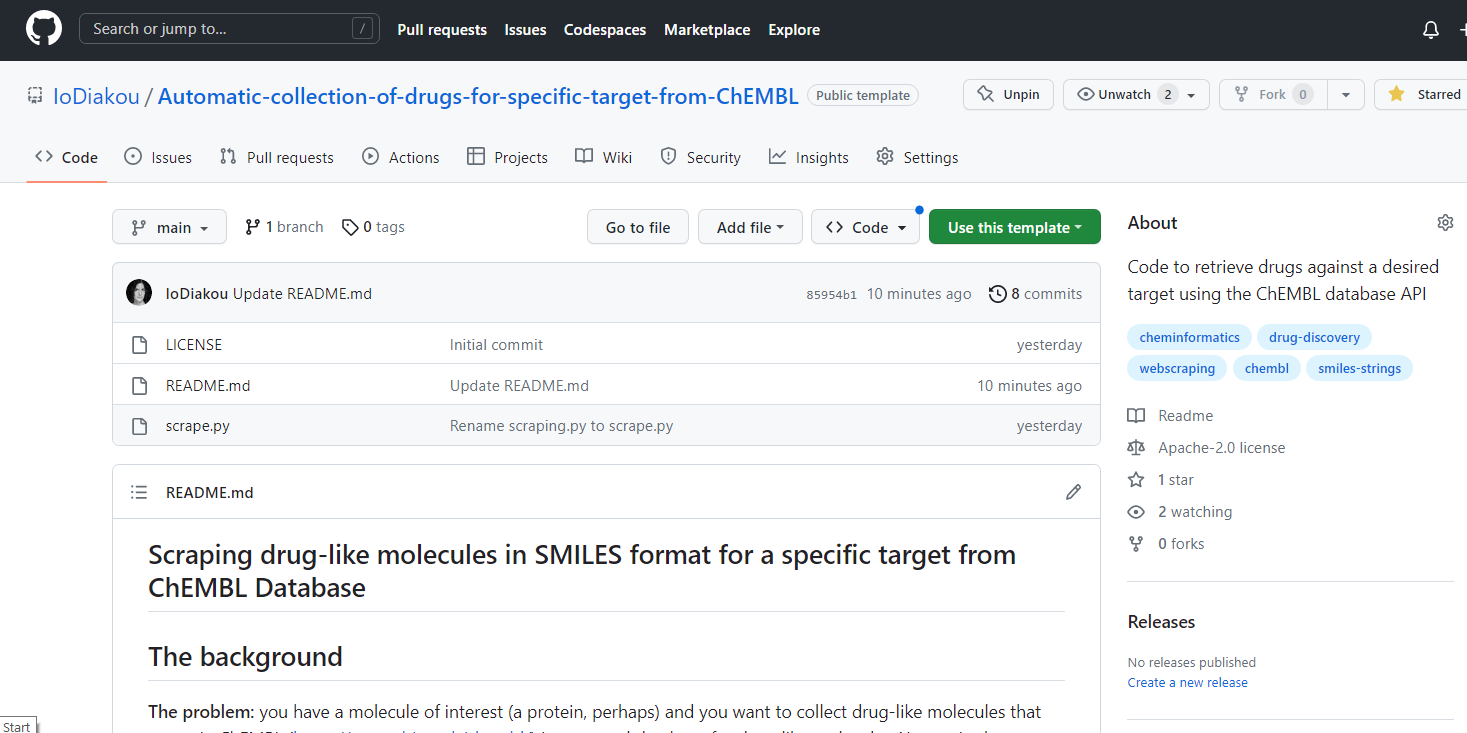Open the GitHub home logo
Screen dimensions: 1467x733
pos(44,29)
